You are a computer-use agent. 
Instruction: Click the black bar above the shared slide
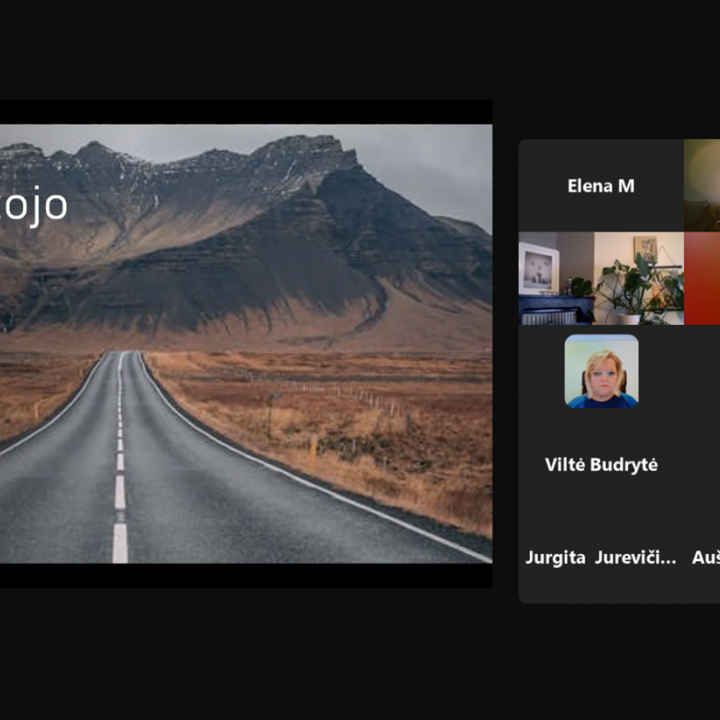[x=245, y=111]
